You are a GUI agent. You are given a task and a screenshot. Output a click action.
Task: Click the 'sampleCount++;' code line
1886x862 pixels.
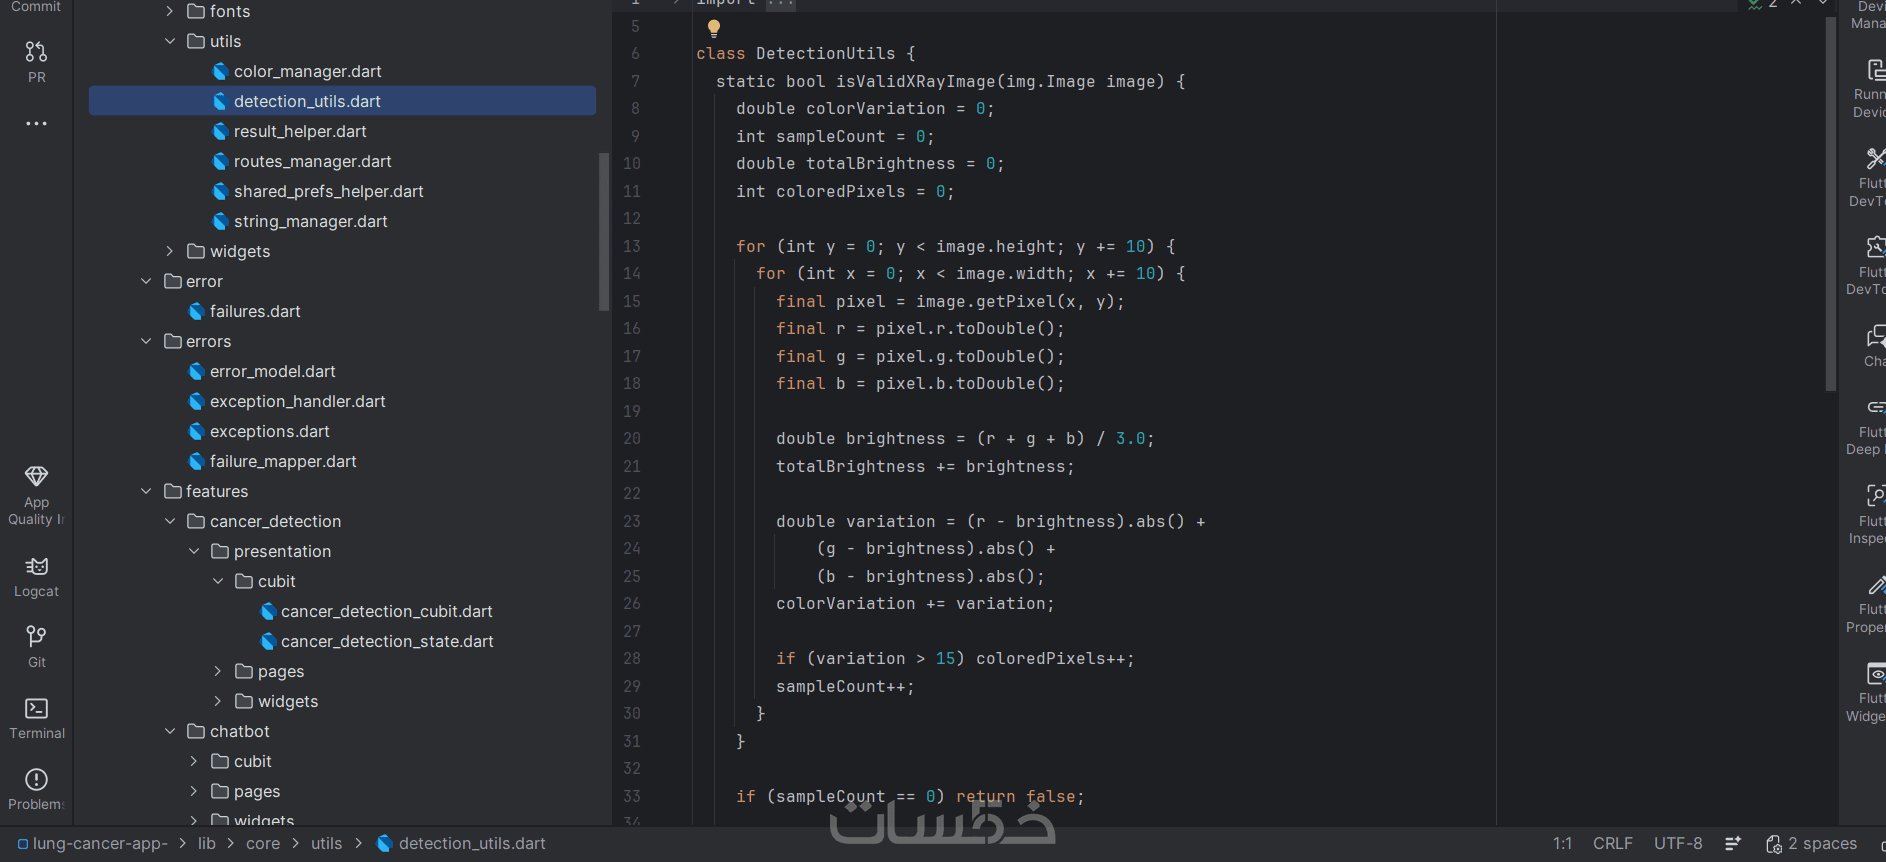point(845,687)
